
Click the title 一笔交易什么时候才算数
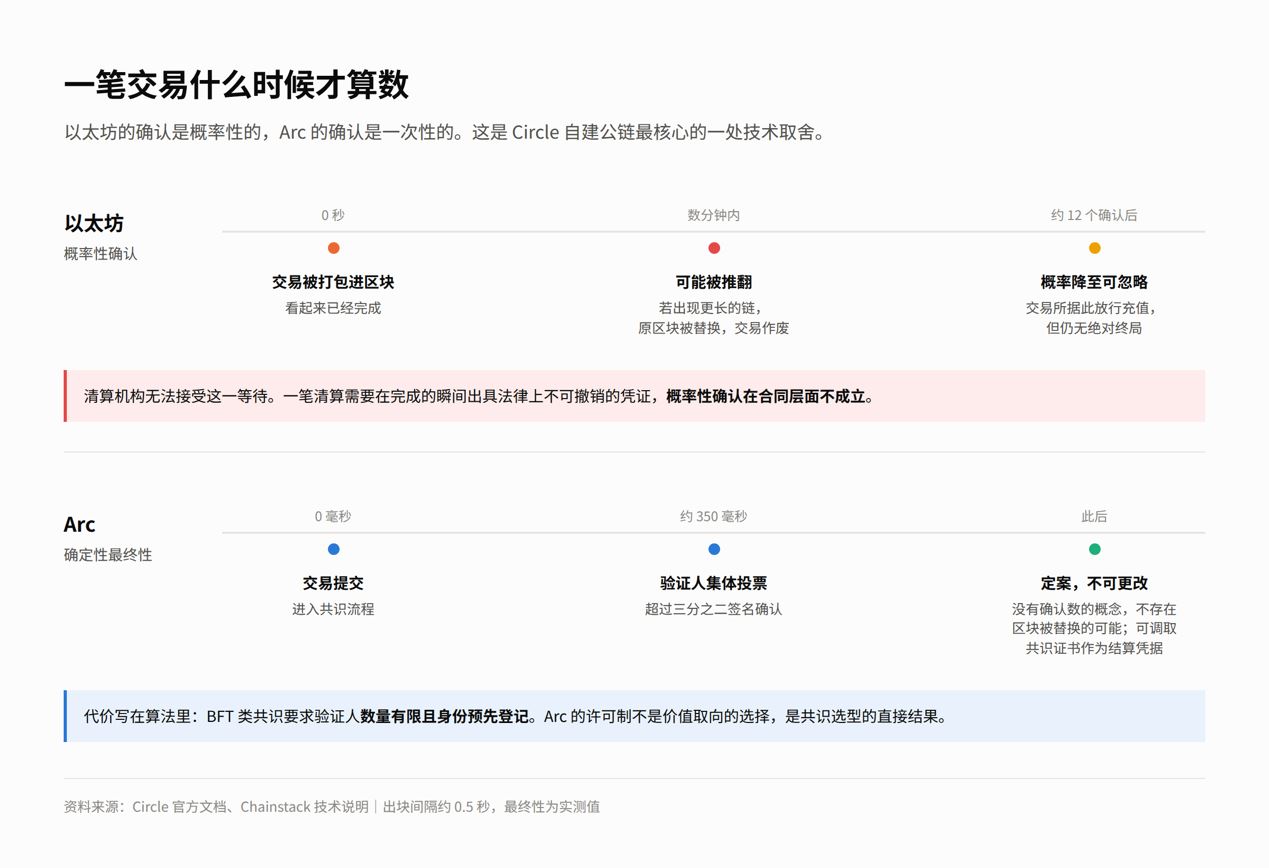coord(237,85)
